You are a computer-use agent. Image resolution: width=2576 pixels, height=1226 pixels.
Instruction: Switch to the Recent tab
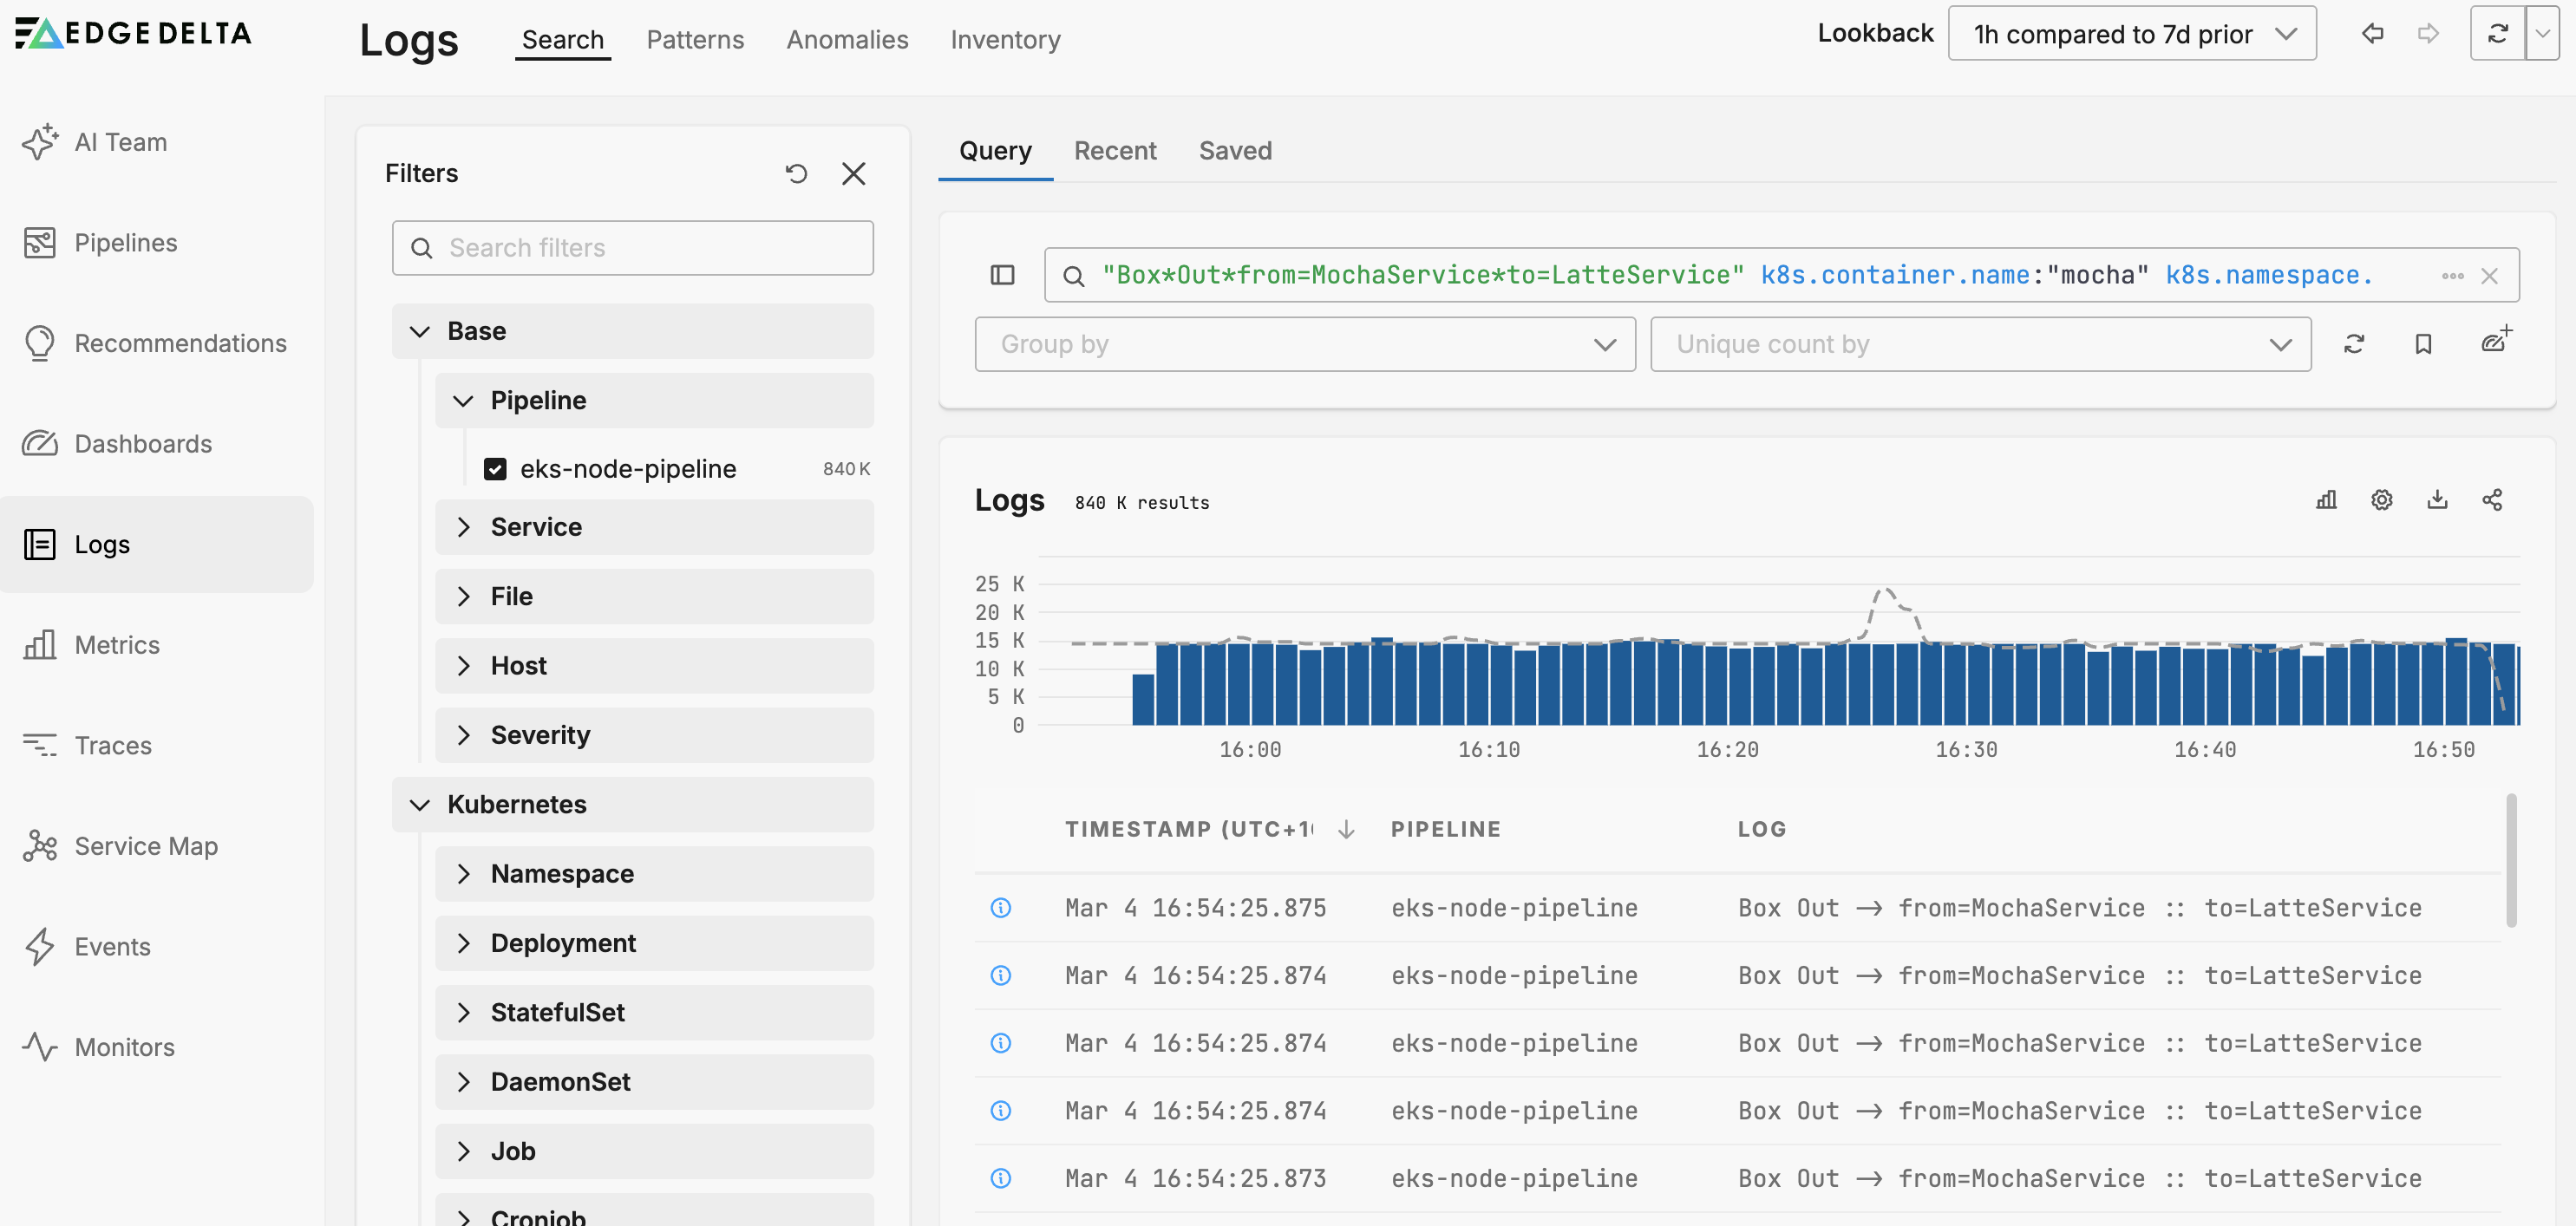click(x=1115, y=150)
